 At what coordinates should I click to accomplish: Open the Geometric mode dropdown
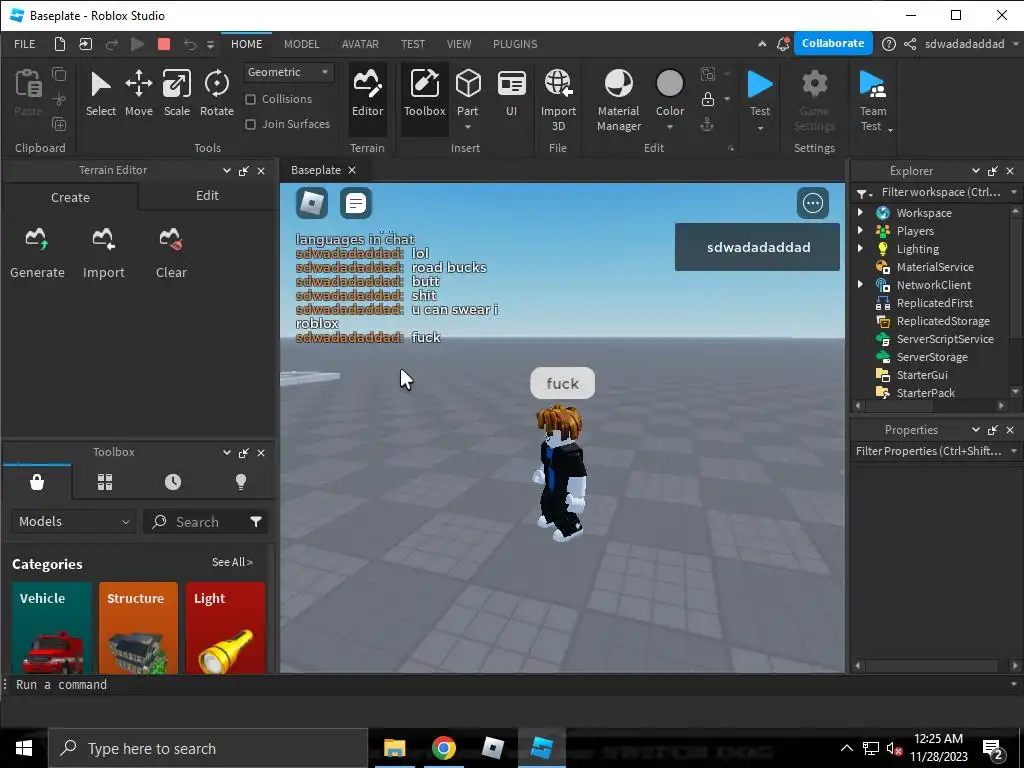click(289, 72)
